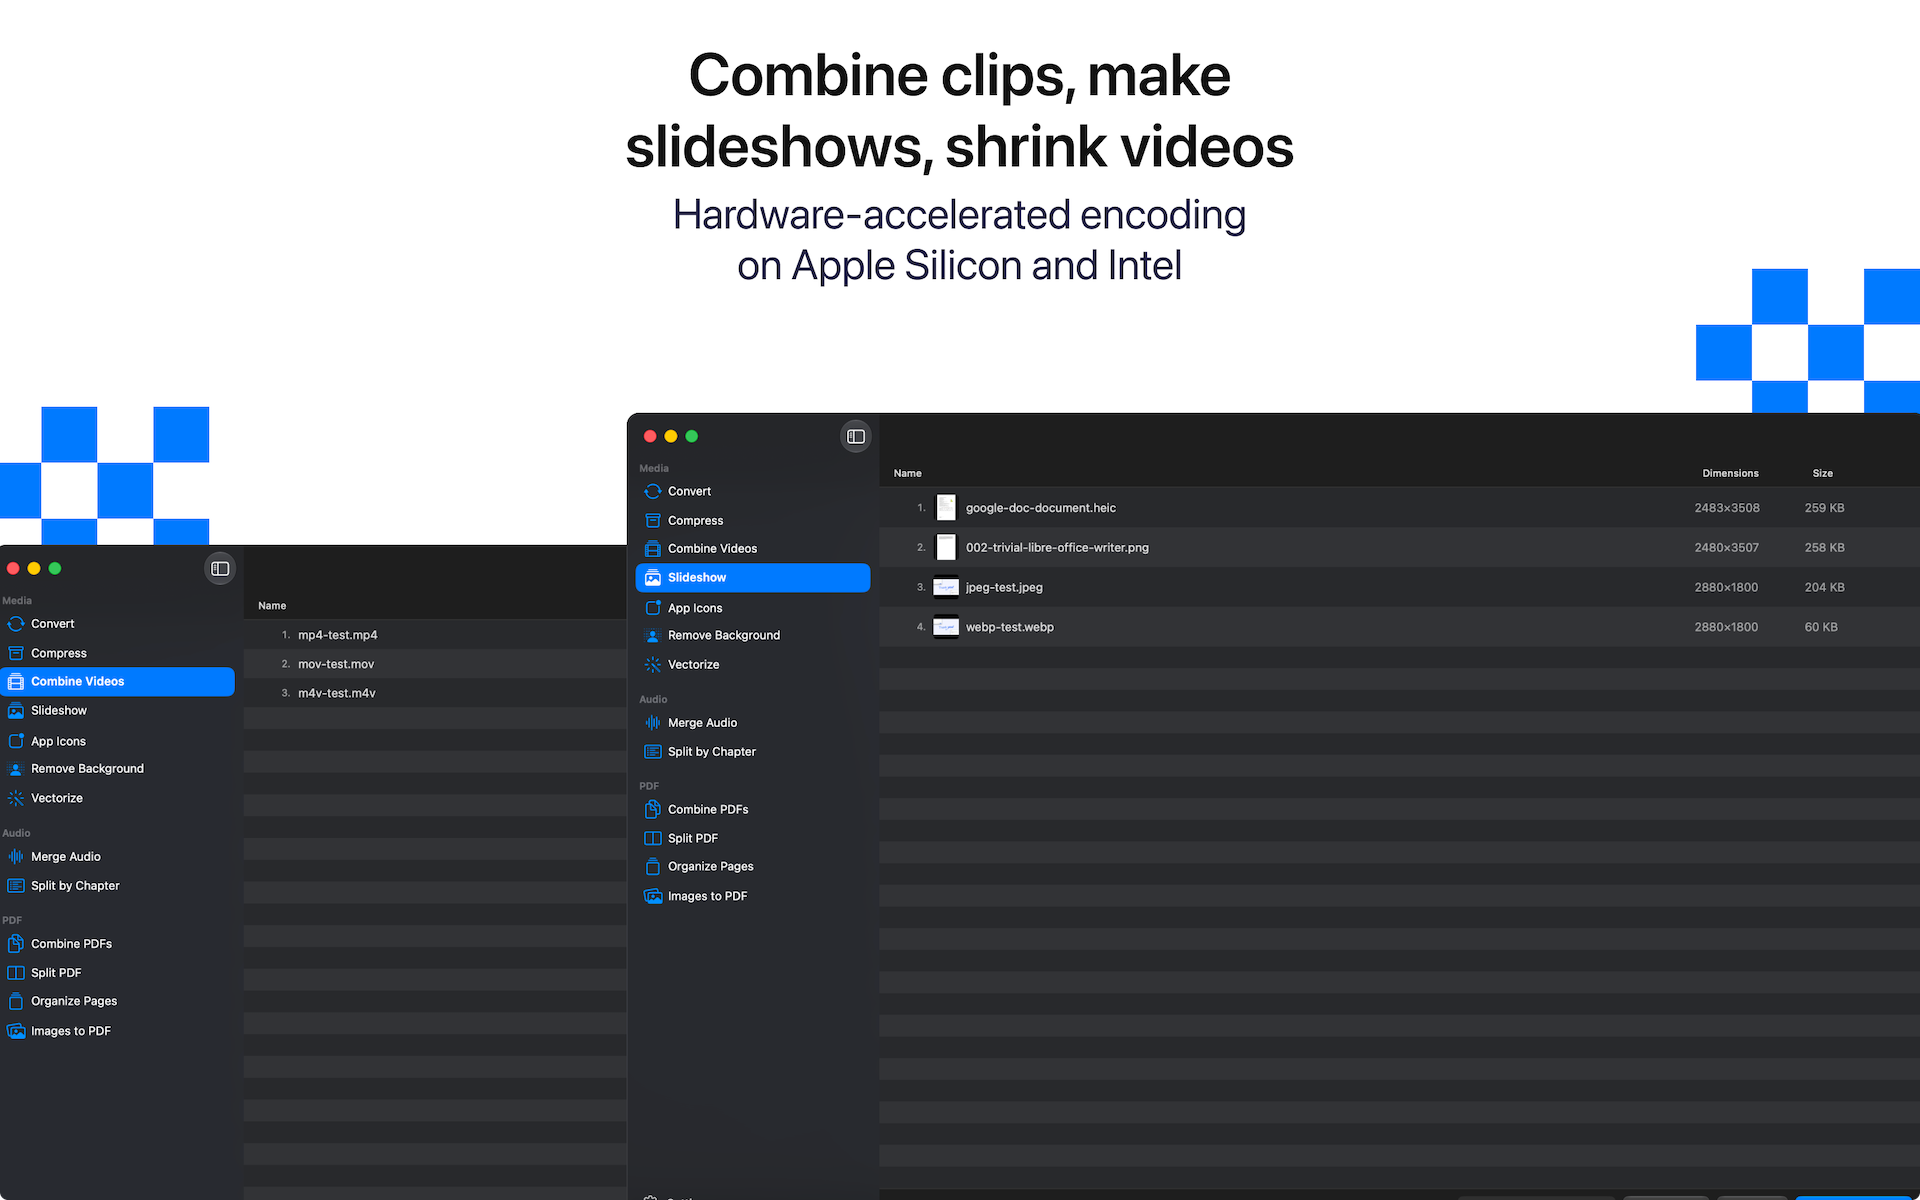
Task: Click 258 KB size cell
Action: click(1825, 547)
